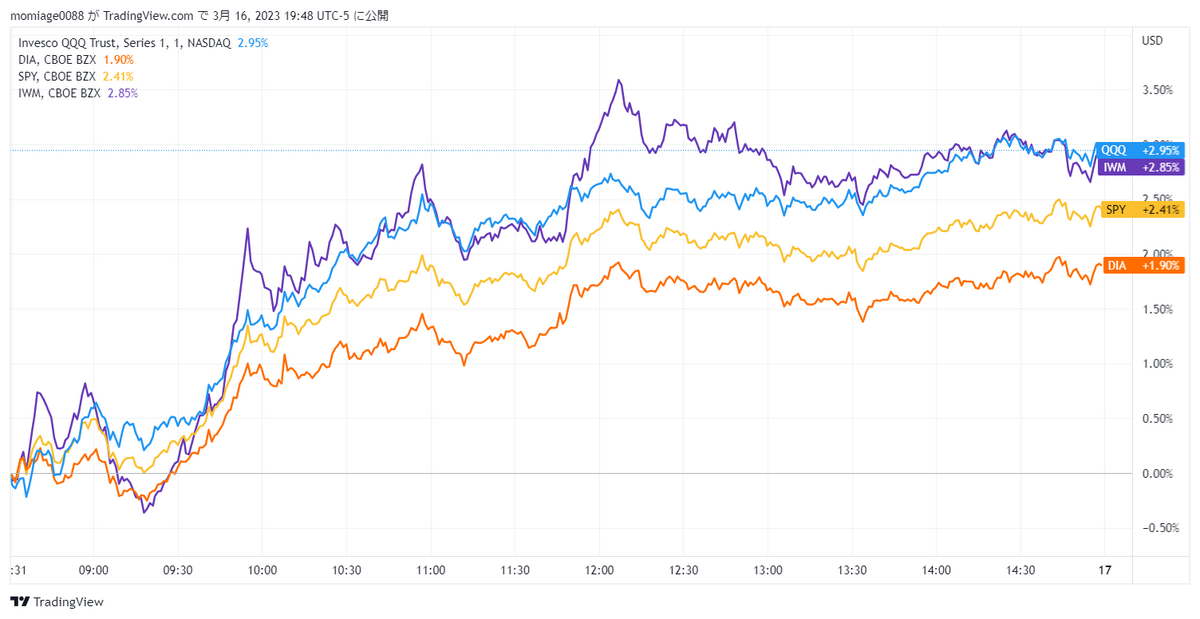Click the 2.41% value in SPY legend
The height and width of the screenshot is (619, 1200).
tap(118, 76)
